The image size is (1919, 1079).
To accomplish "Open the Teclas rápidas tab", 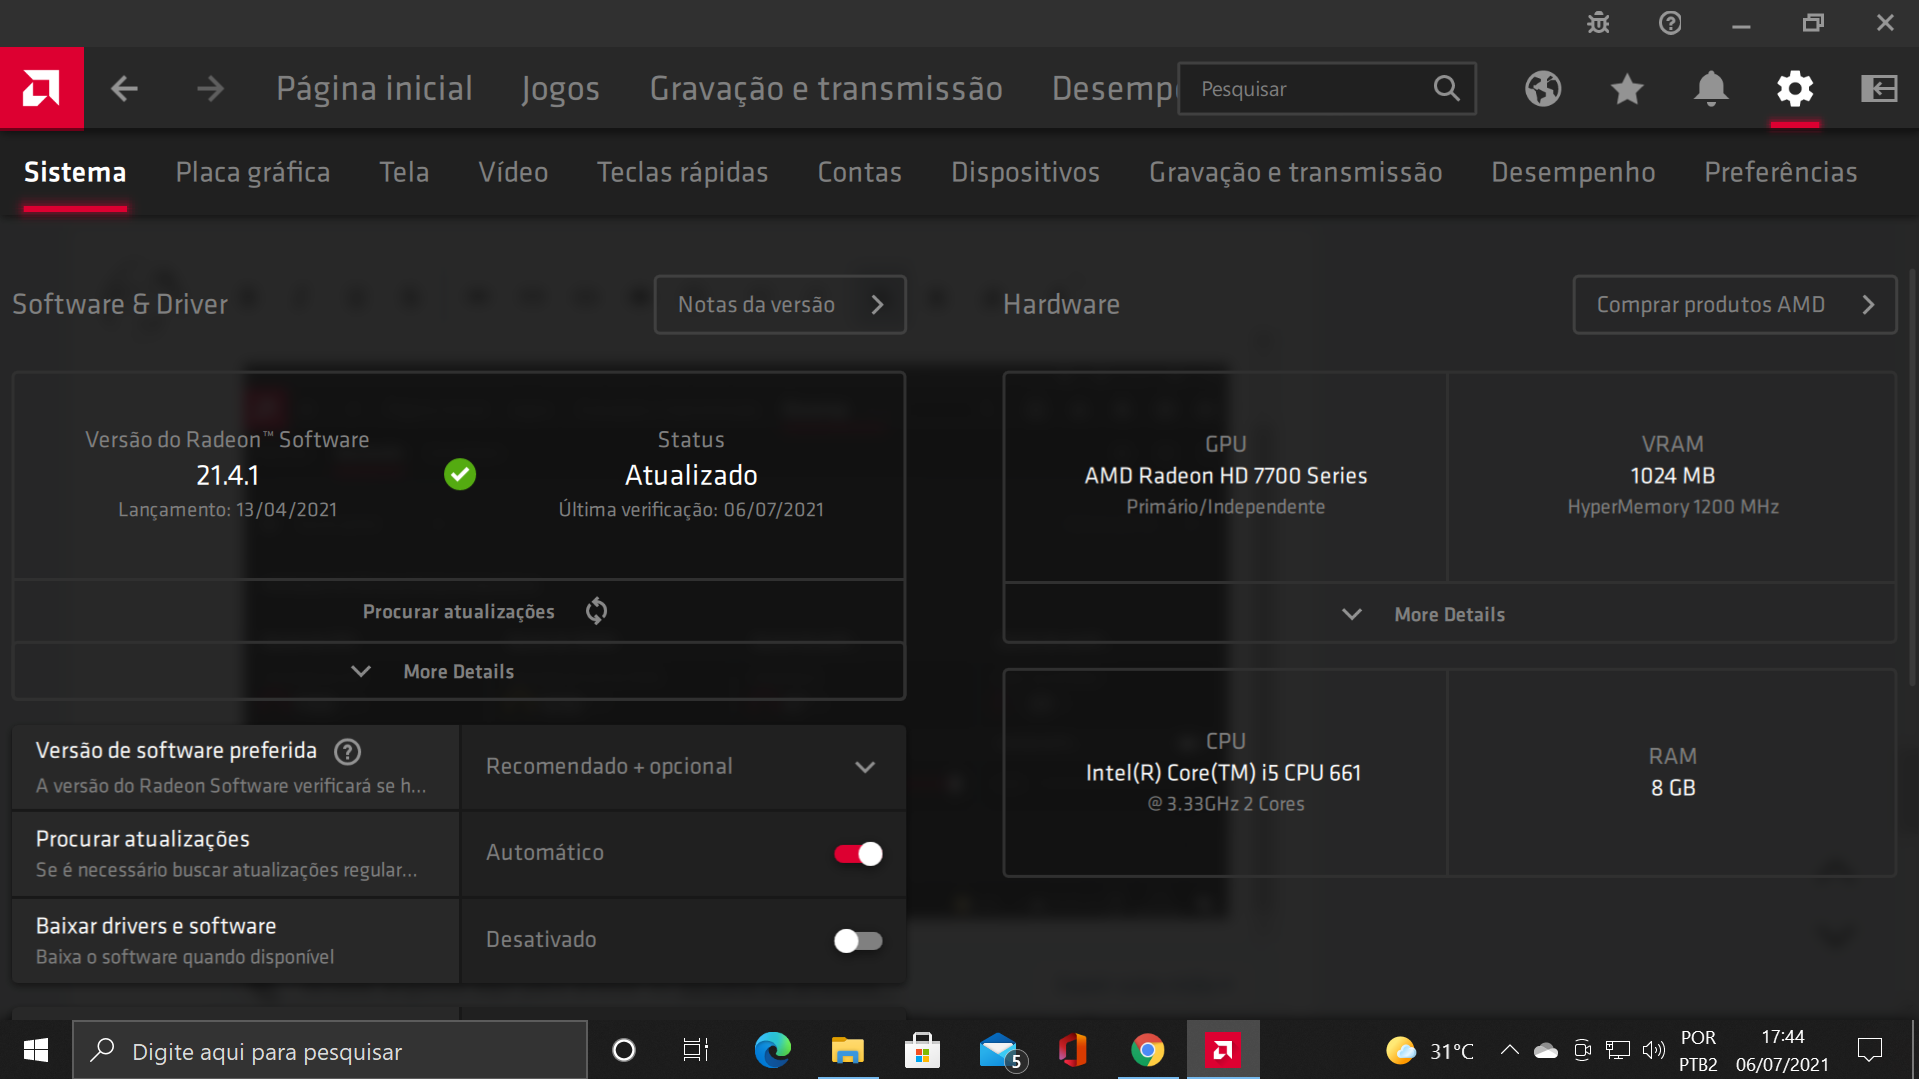I will pyautogui.click(x=683, y=172).
